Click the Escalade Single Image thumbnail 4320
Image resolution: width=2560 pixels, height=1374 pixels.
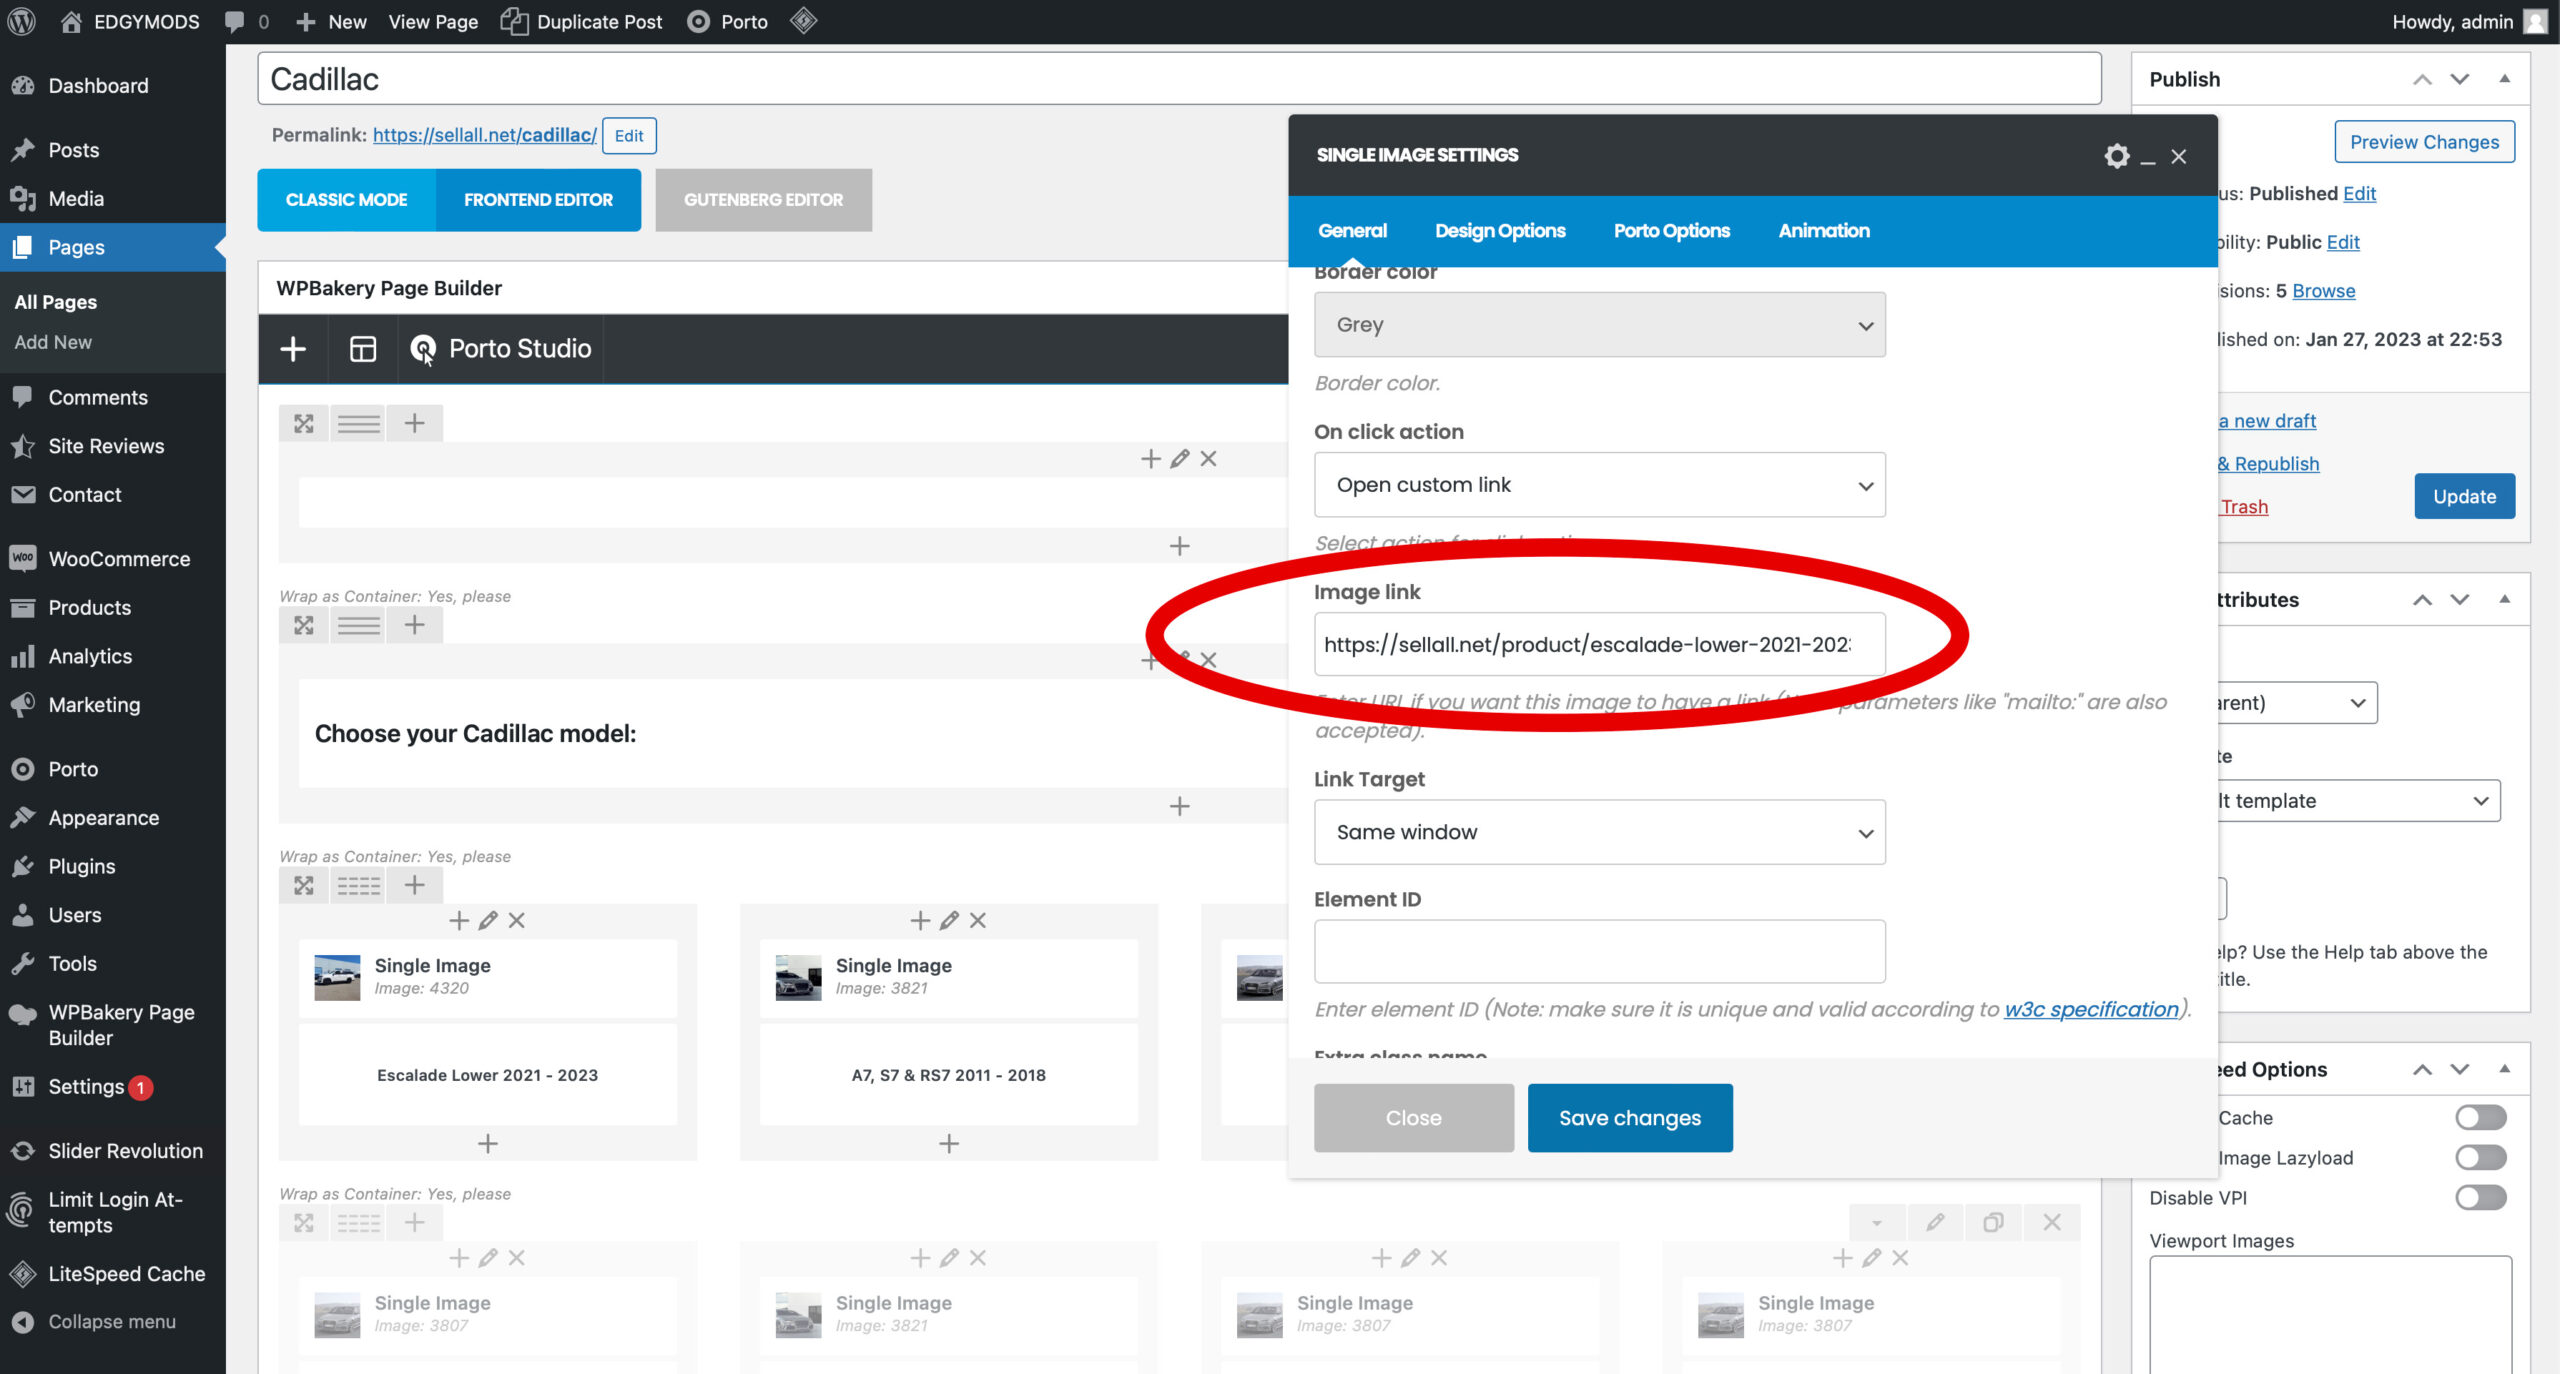pyautogui.click(x=337, y=977)
